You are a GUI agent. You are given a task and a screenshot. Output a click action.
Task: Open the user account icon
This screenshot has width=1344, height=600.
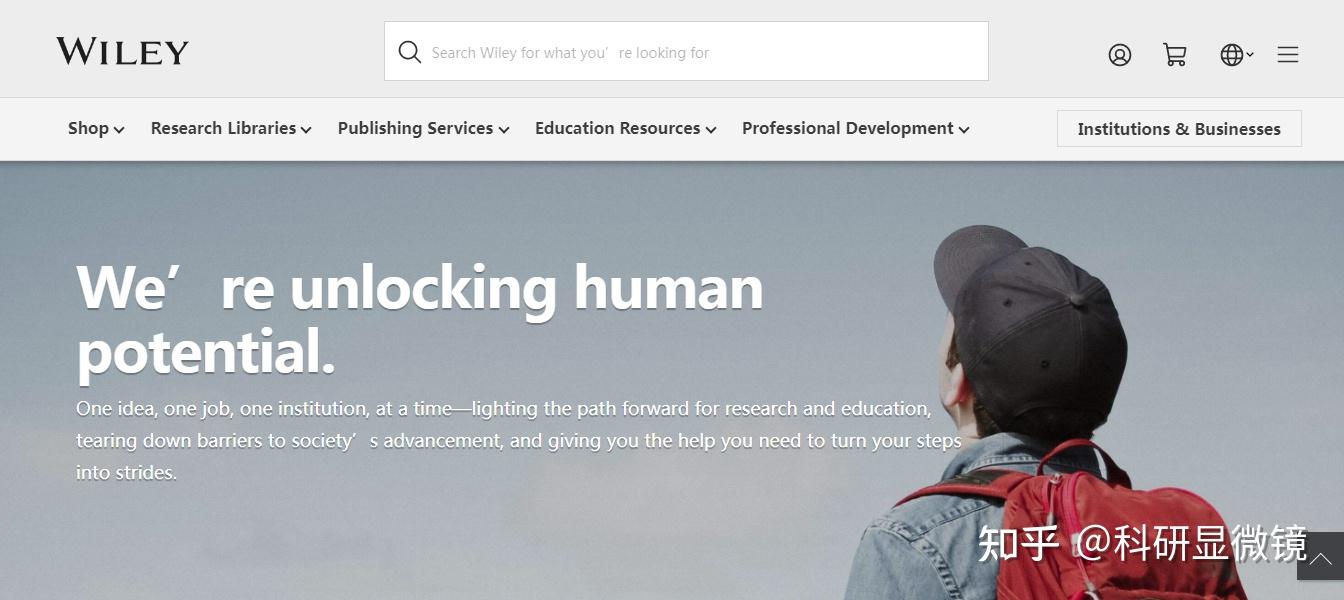coord(1120,55)
